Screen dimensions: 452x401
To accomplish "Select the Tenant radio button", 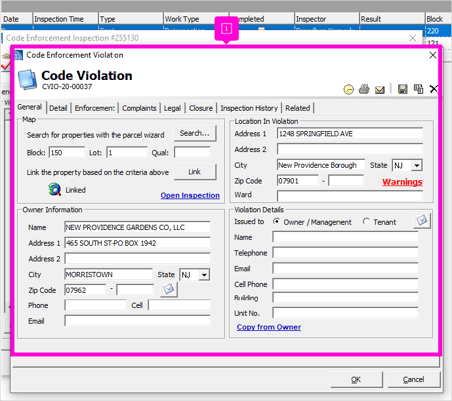I will 366,221.
